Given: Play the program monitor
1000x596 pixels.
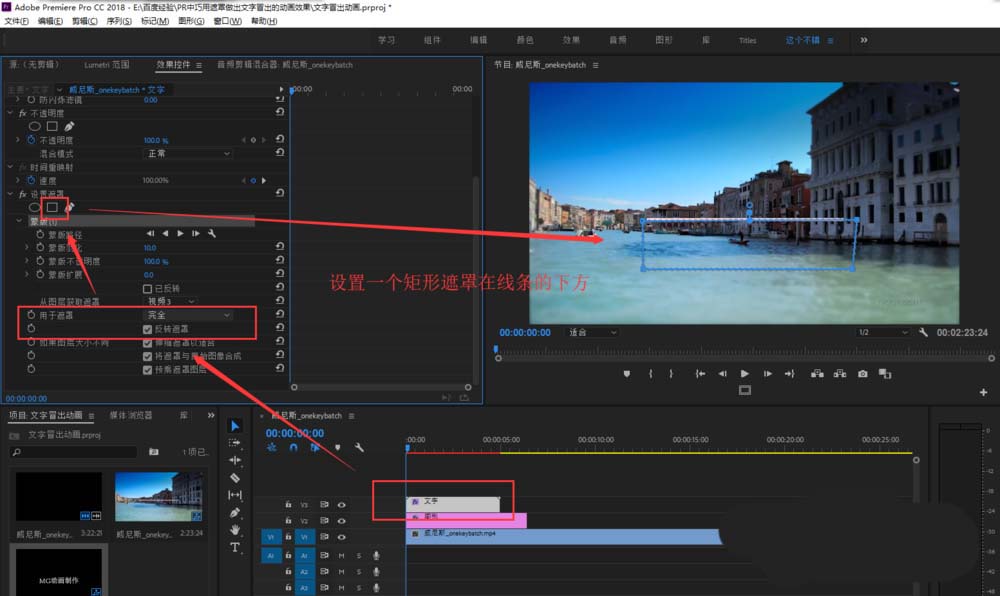Looking at the screenshot, I should click(x=744, y=374).
